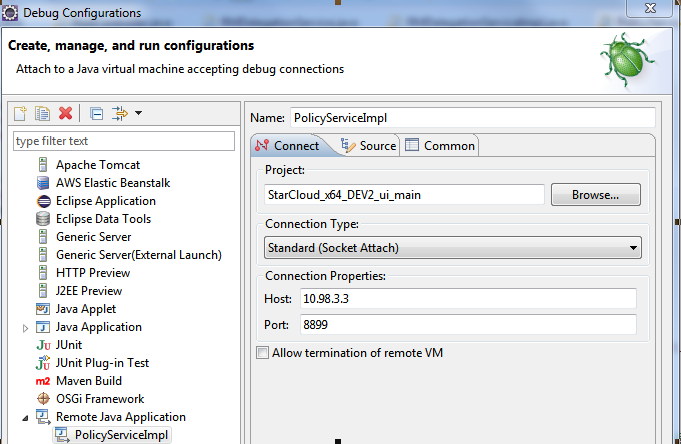Image resolution: width=681 pixels, height=444 pixels.
Task: Switch to the Connect tab
Action: click(x=289, y=146)
